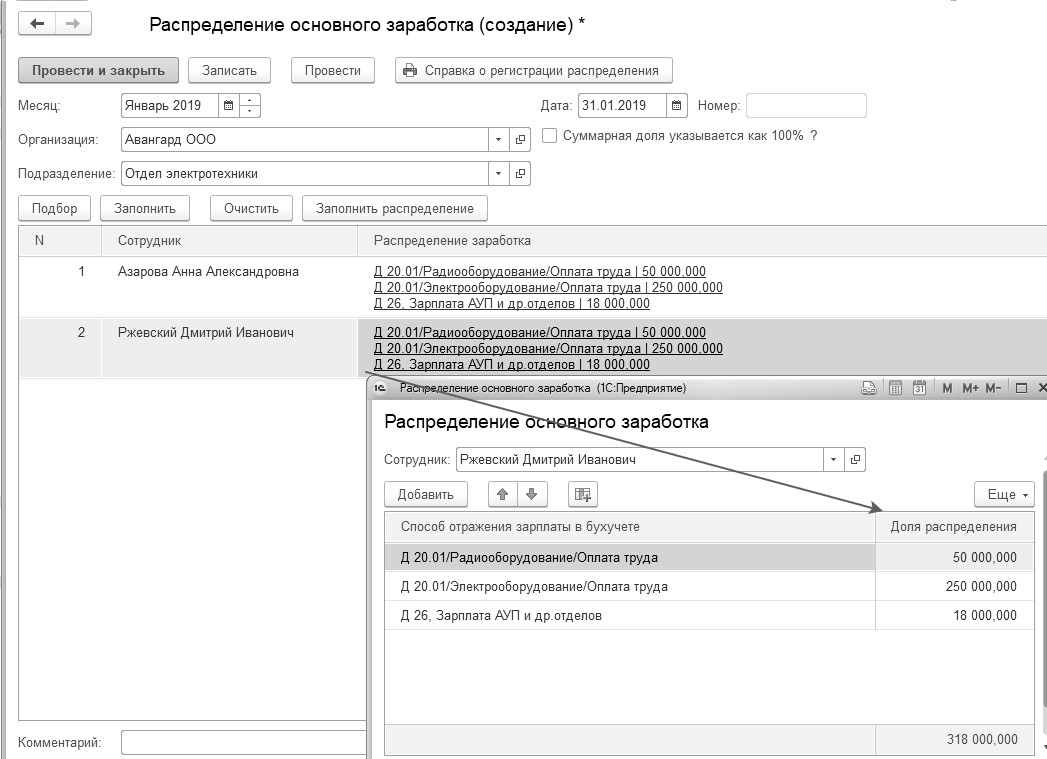Viewport: 1047px width, 759px height.
Task: Open the Организация record via open icon
Action: point(520,140)
